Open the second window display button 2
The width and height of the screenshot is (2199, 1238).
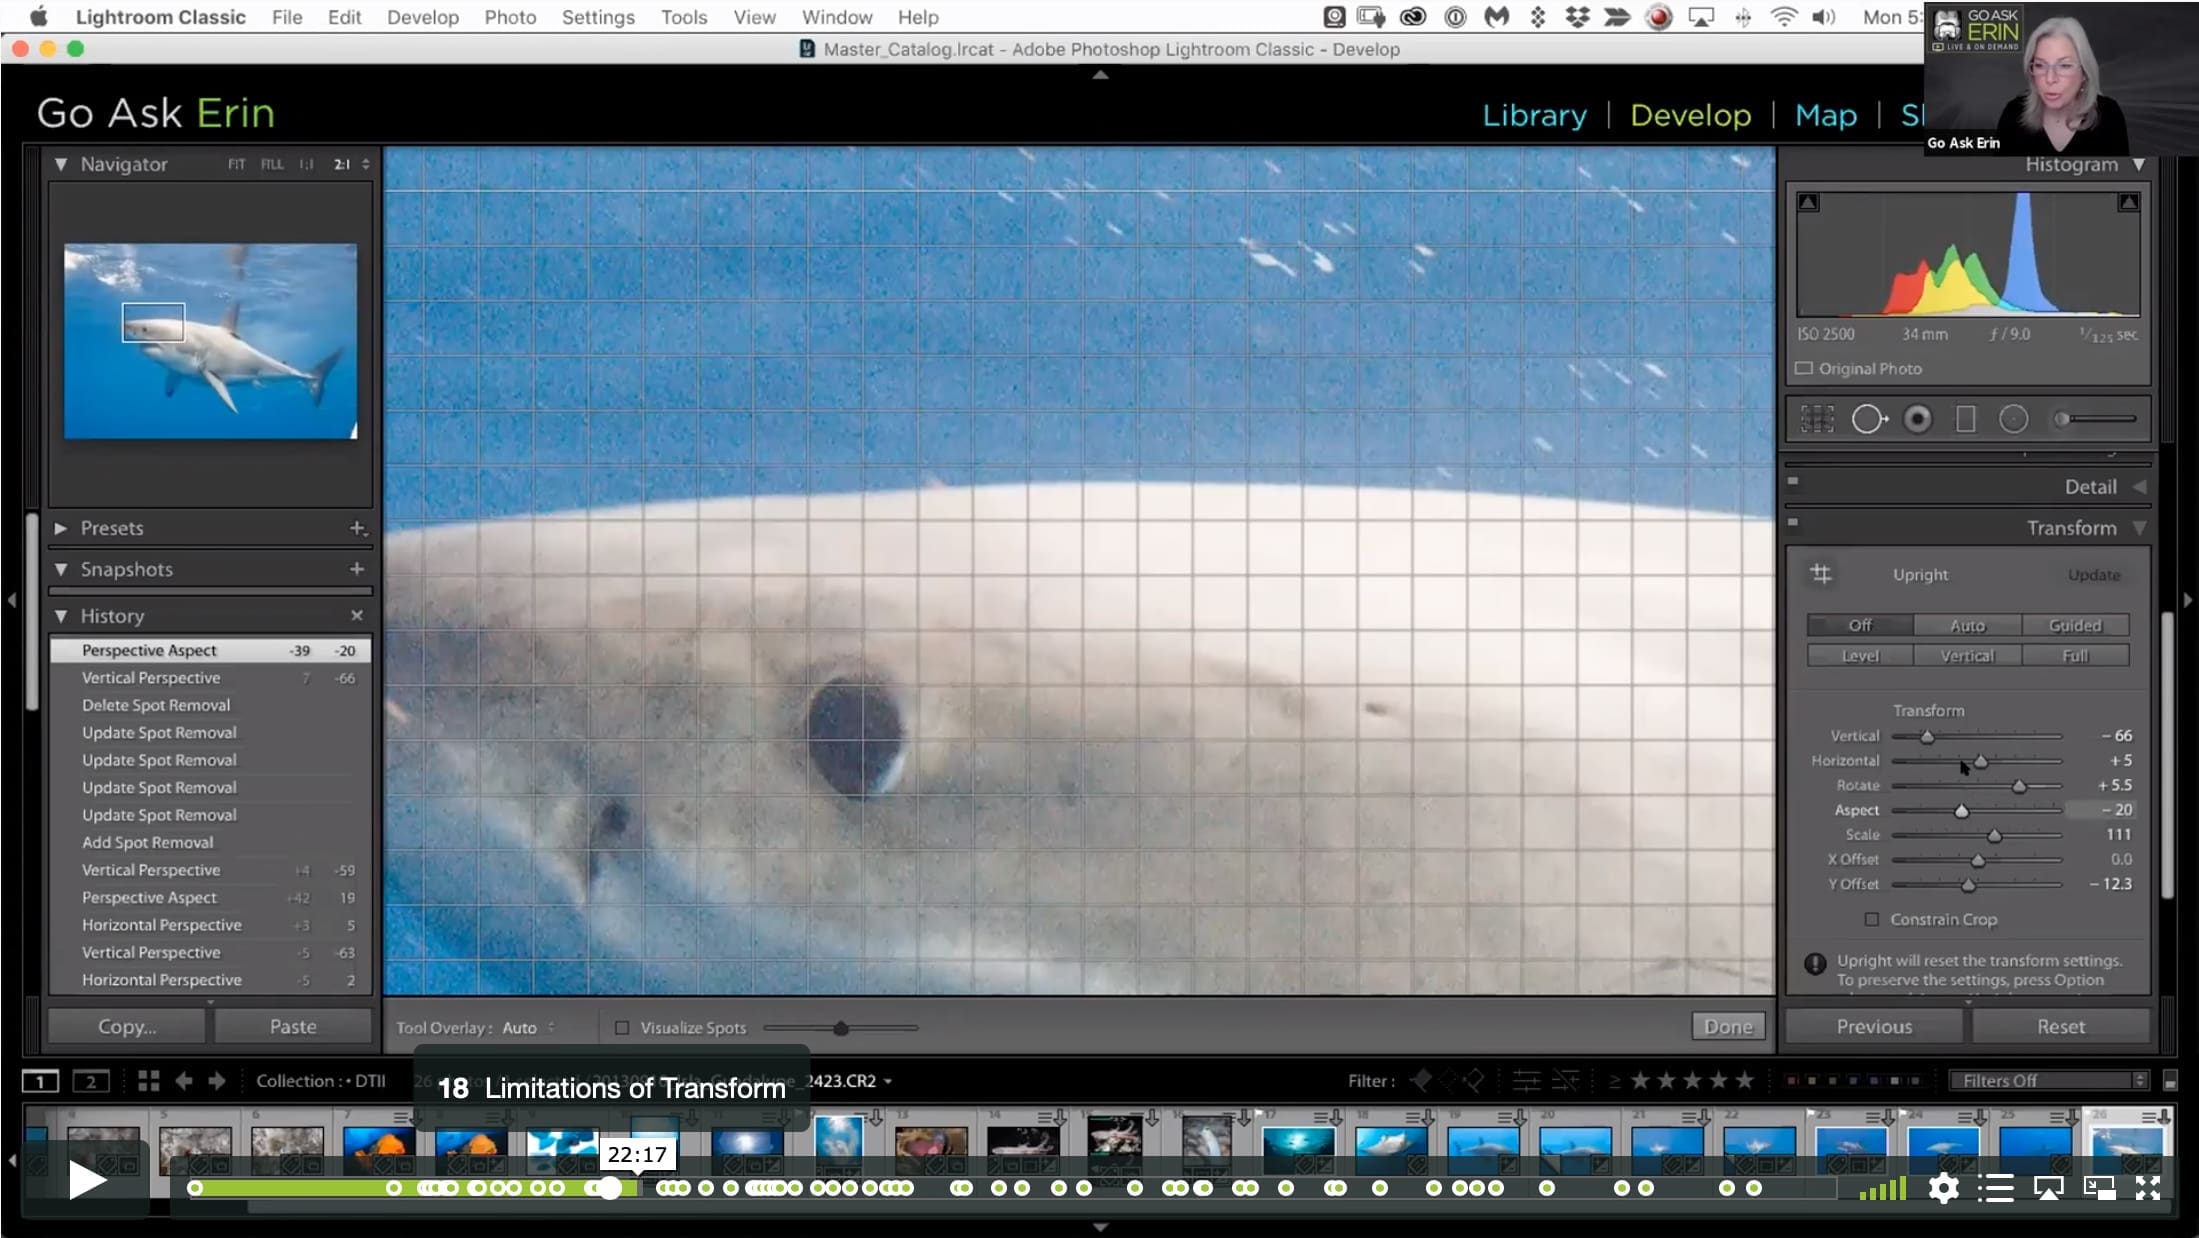91,1081
